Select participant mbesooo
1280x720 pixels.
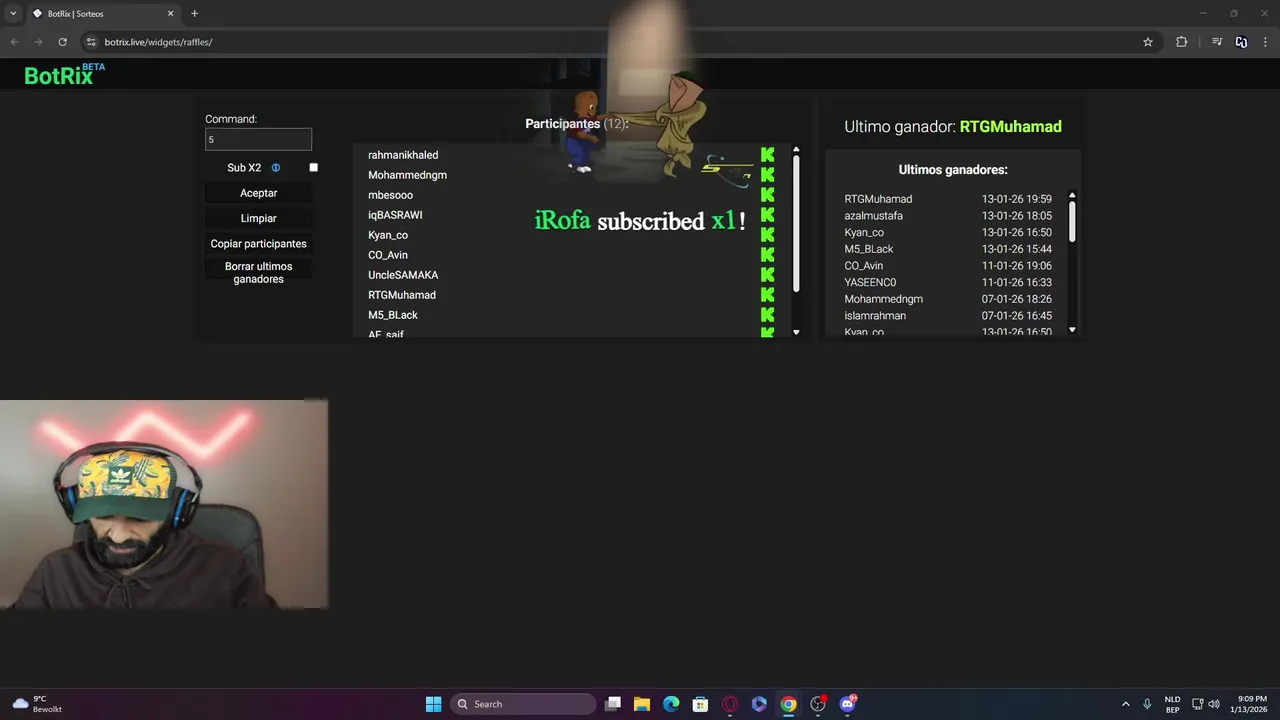[390, 195]
